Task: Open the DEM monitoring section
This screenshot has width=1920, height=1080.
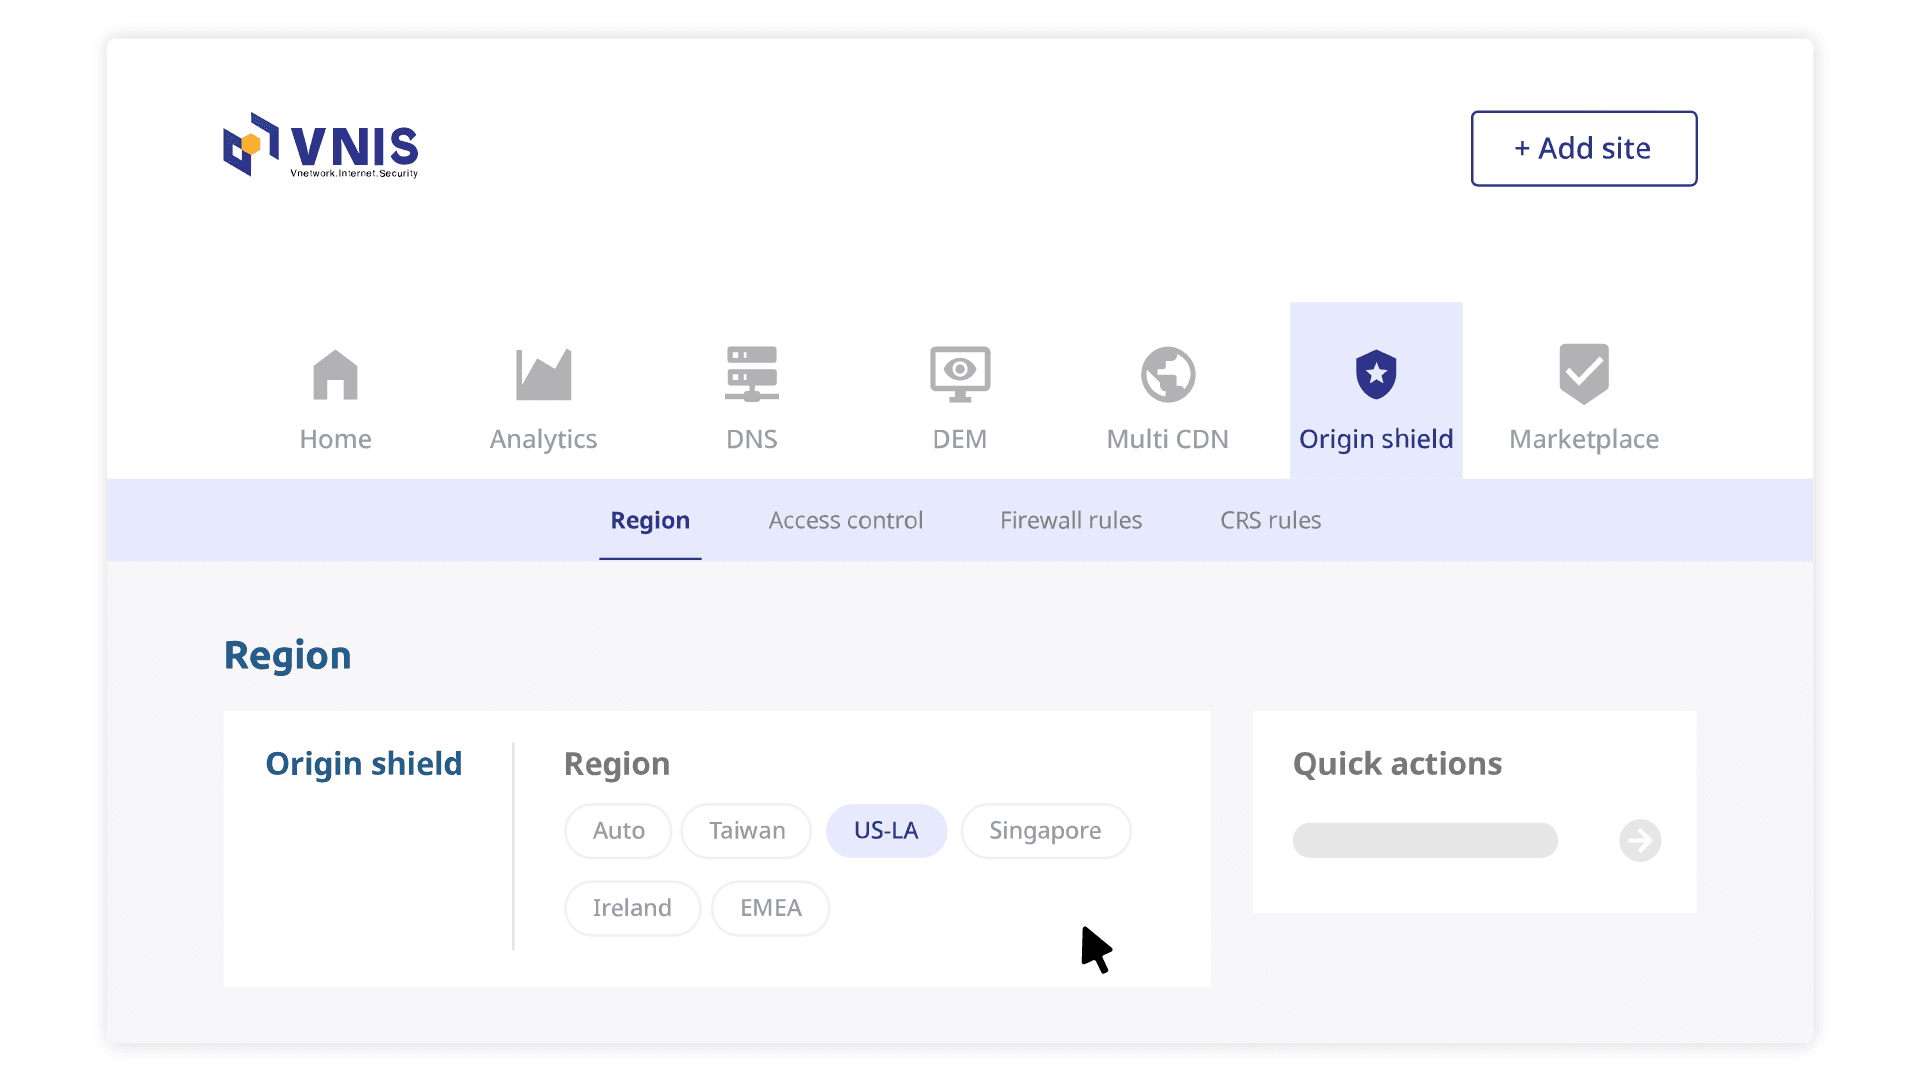Action: click(960, 400)
